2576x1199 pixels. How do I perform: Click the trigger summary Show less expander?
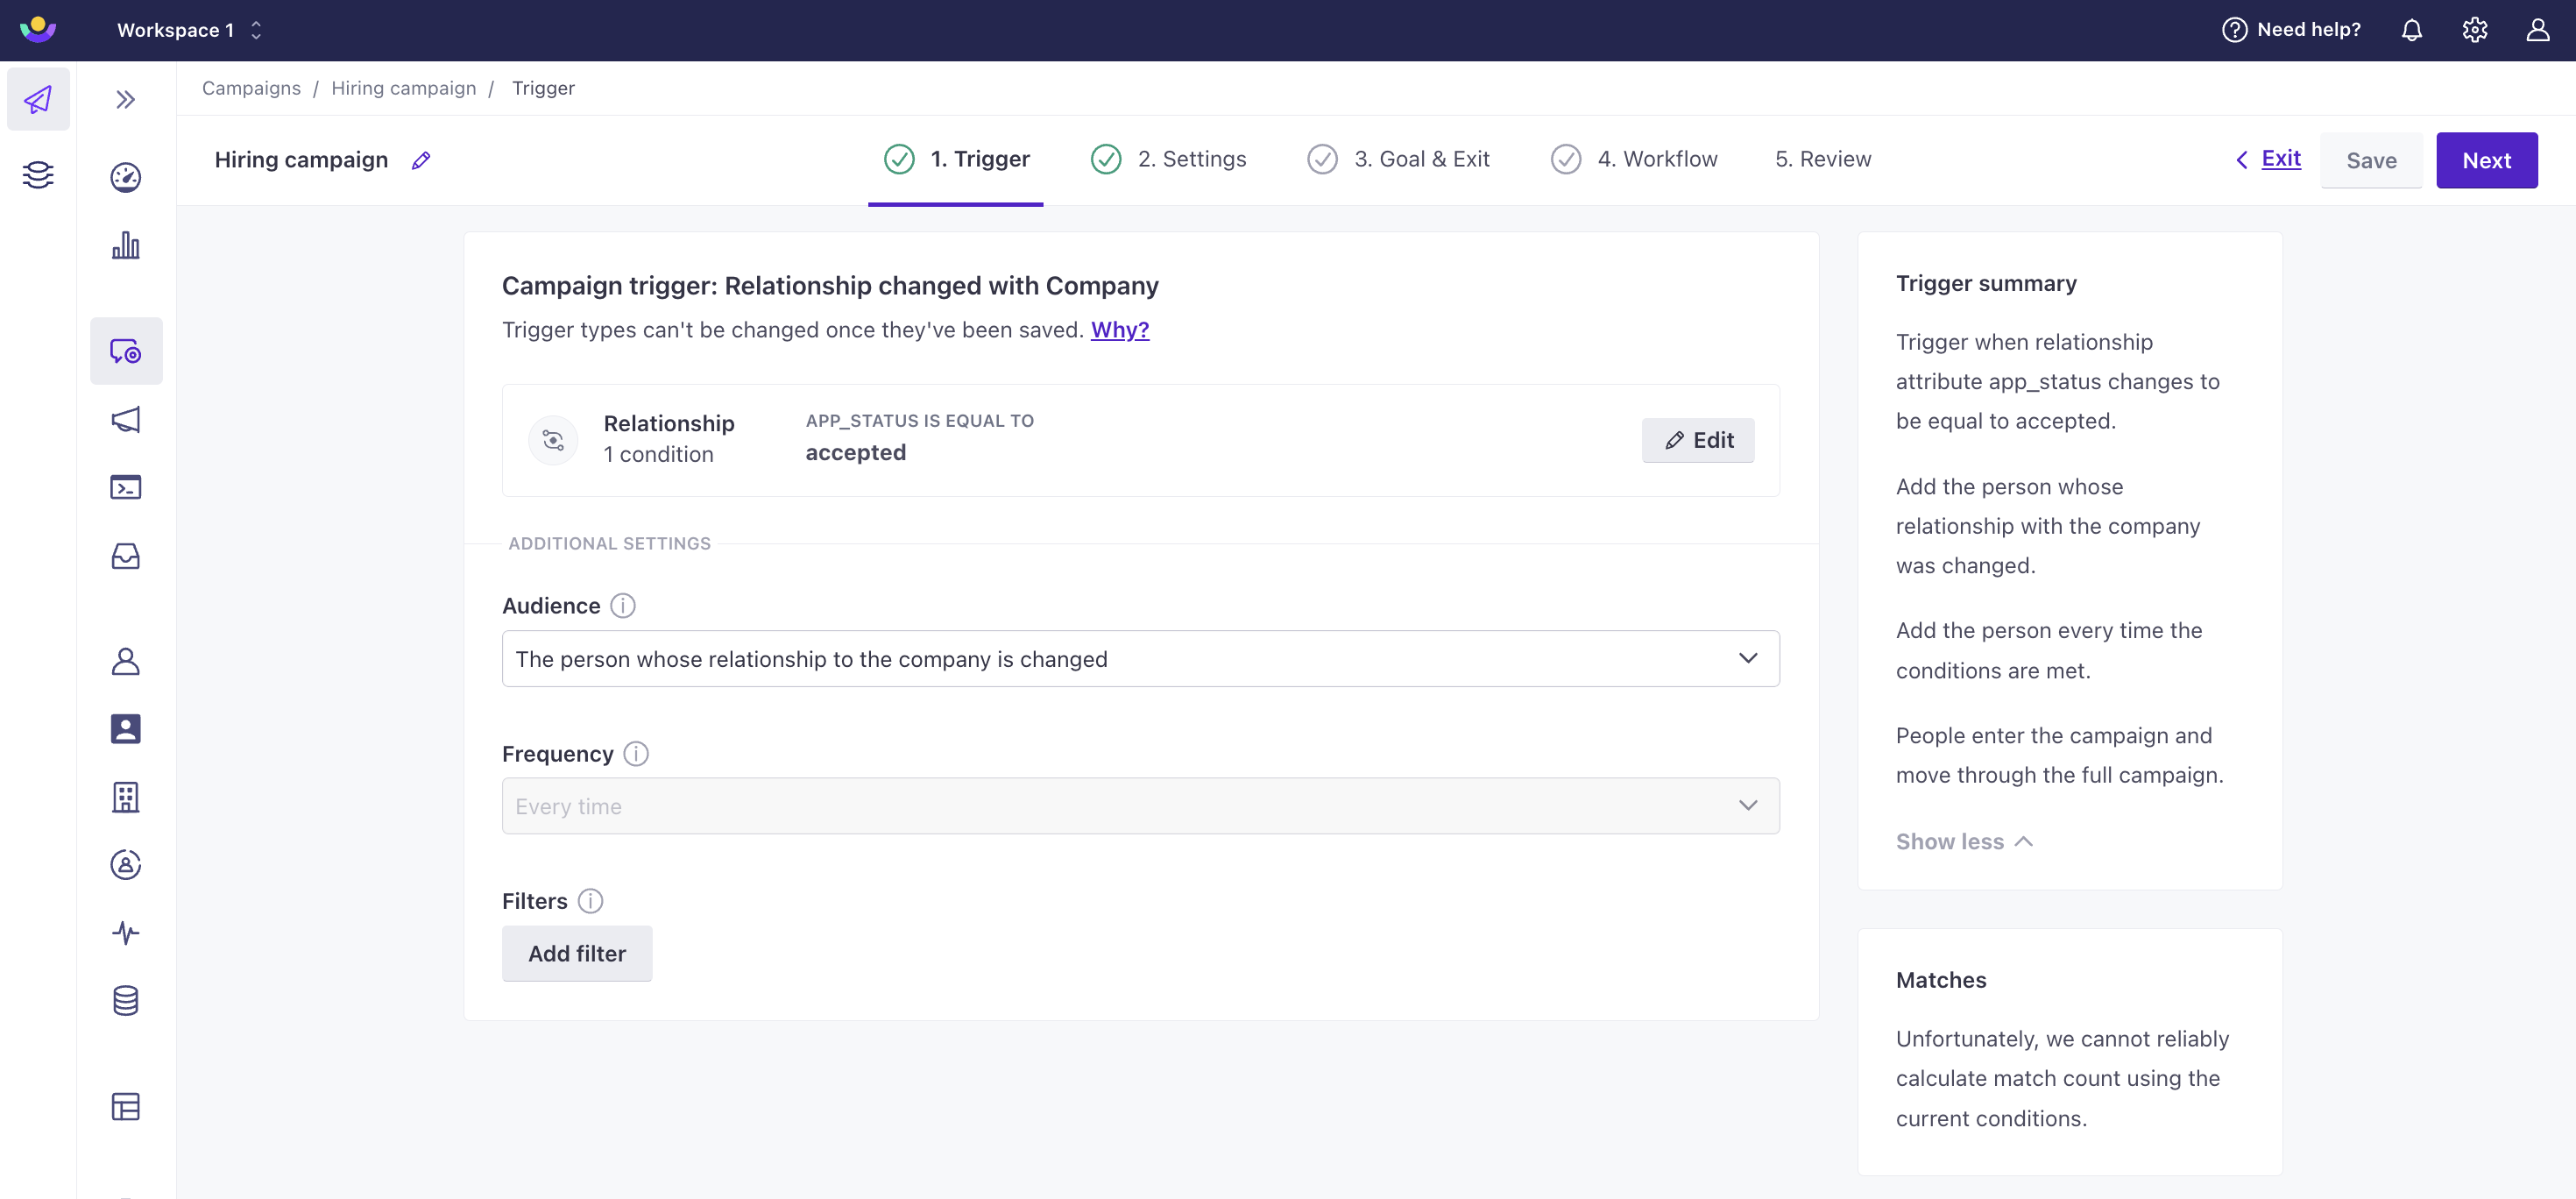pos(1964,841)
